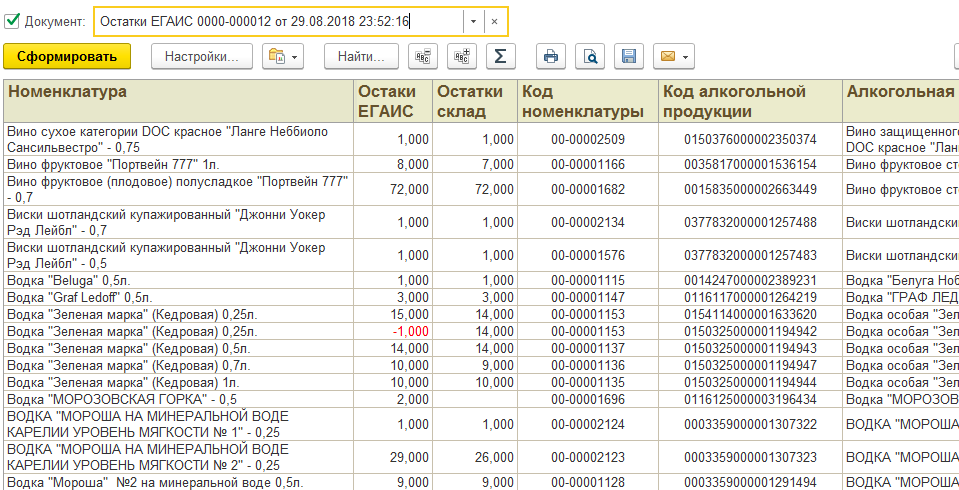
Task: Click the Sigma sum icon
Action: coord(500,57)
